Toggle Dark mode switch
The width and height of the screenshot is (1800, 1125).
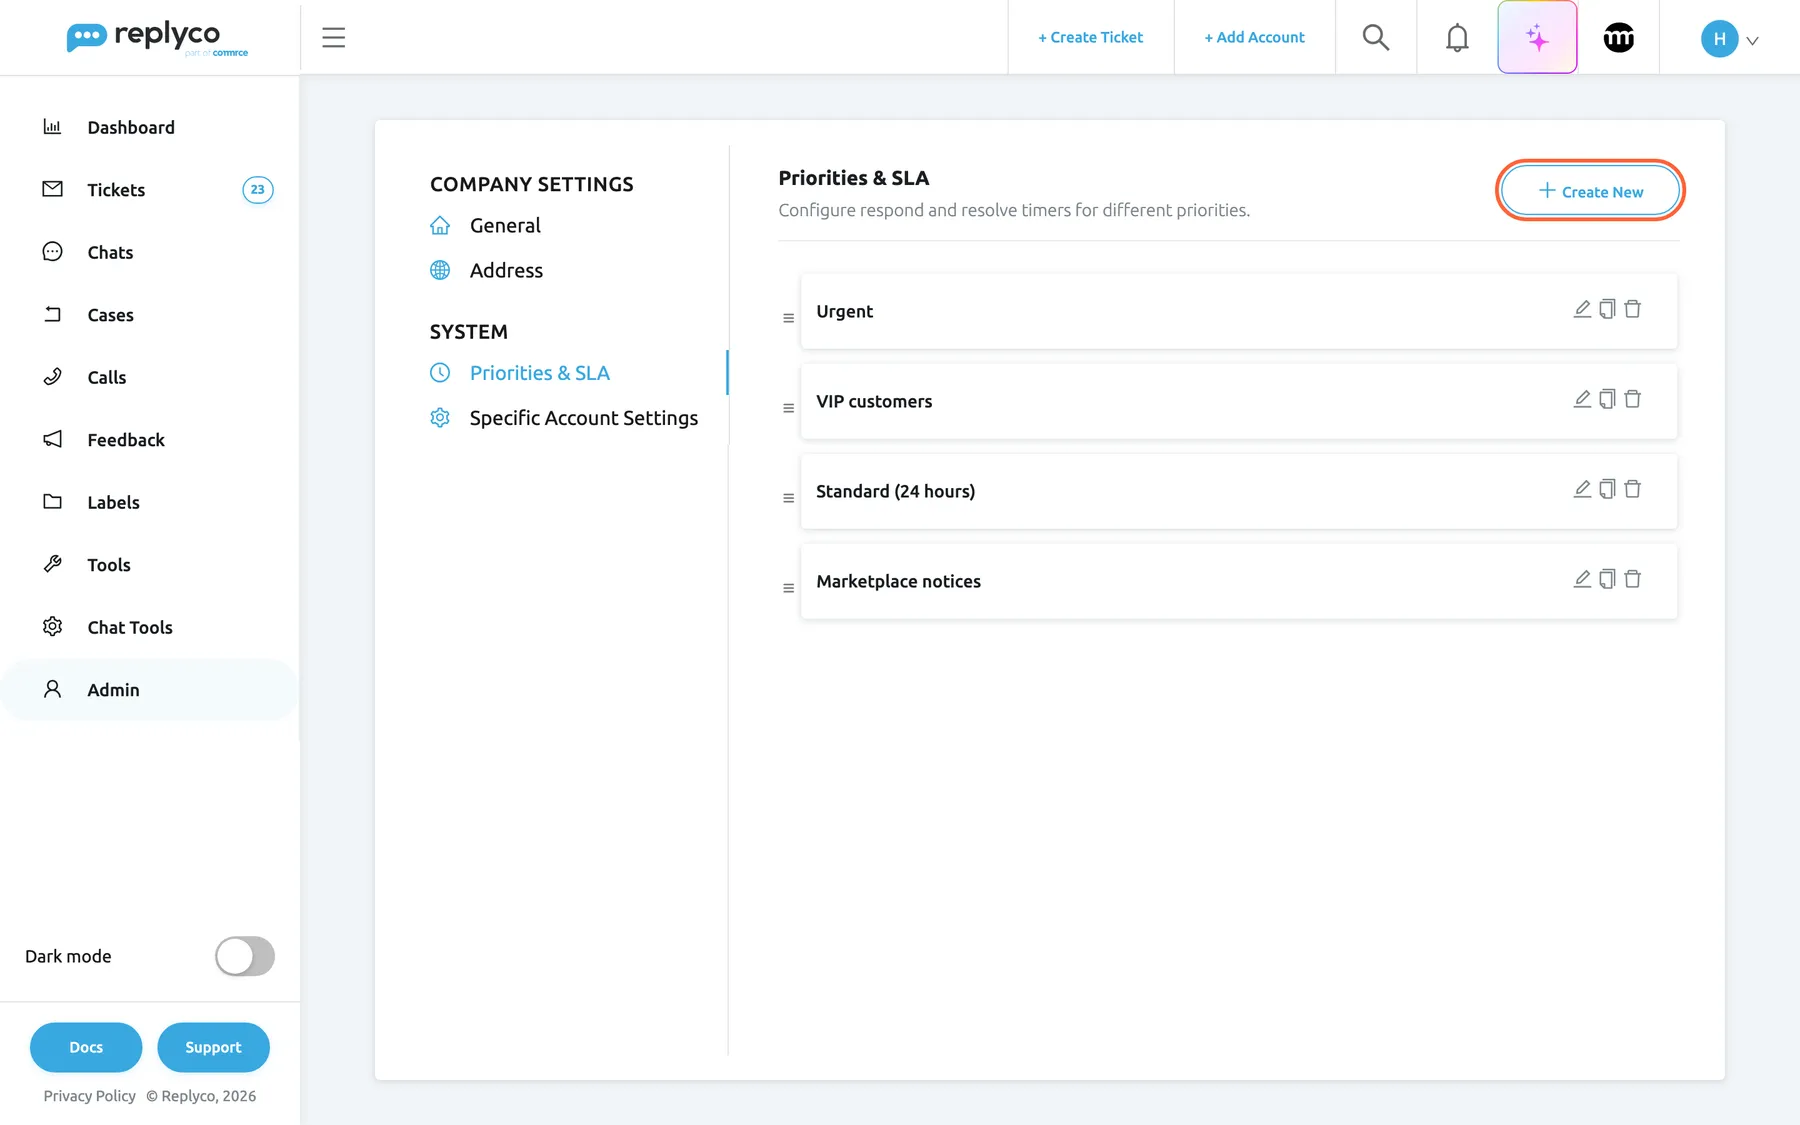point(245,956)
